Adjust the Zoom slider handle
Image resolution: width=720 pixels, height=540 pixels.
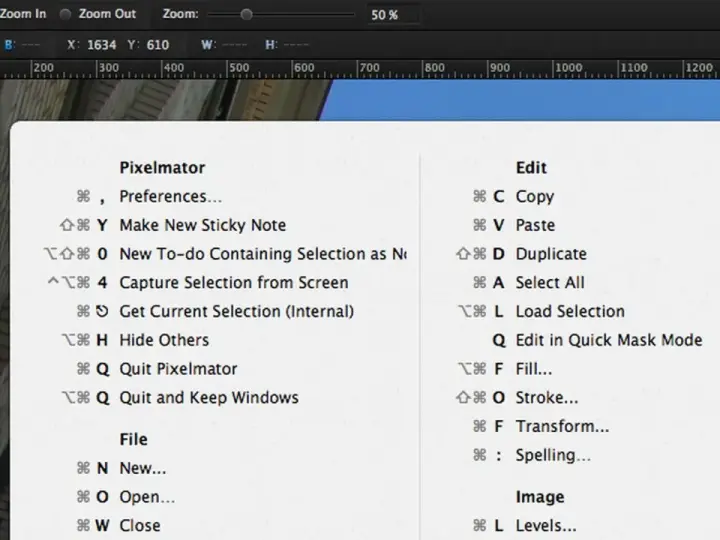click(x=247, y=15)
